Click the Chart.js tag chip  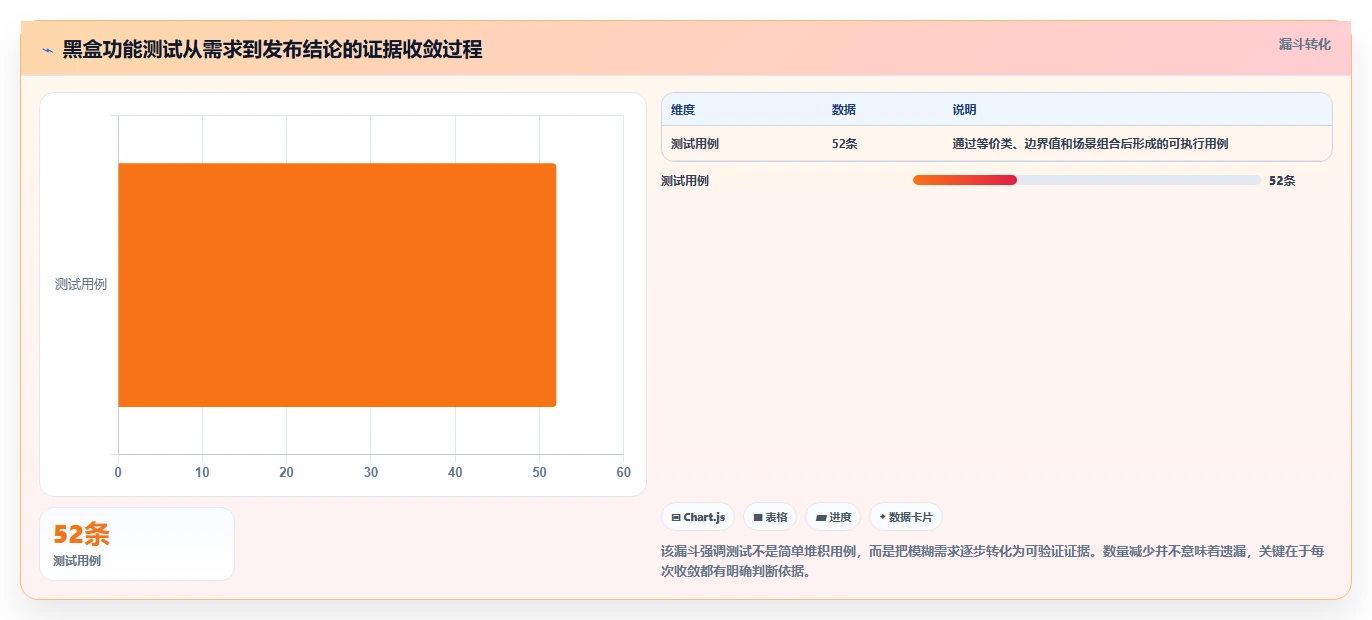[x=698, y=517]
